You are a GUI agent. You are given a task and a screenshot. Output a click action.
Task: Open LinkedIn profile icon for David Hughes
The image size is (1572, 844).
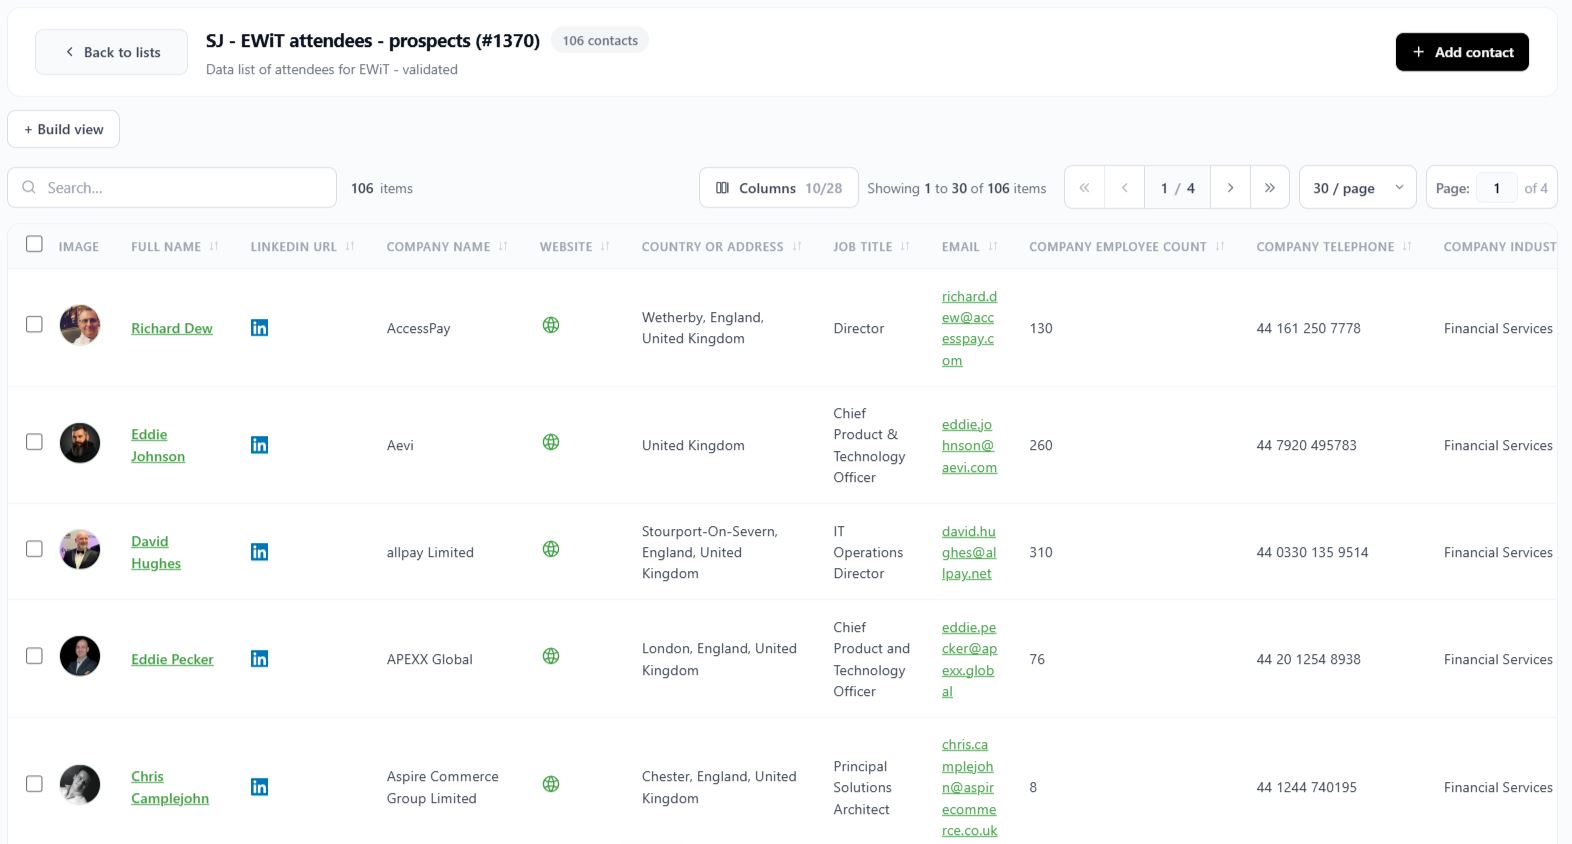click(259, 552)
